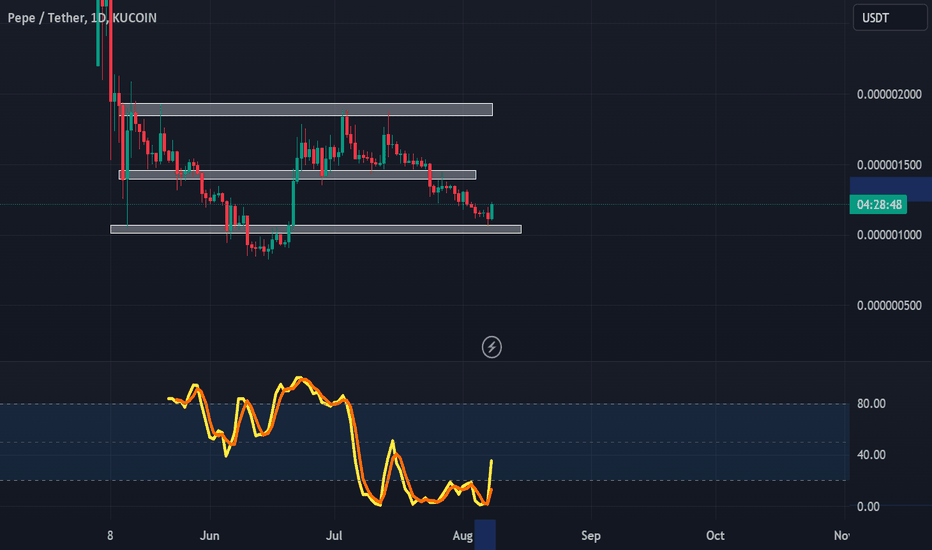932x550 pixels.
Task: Click the Aug label on the time axis
Action: click(x=462, y=536)
